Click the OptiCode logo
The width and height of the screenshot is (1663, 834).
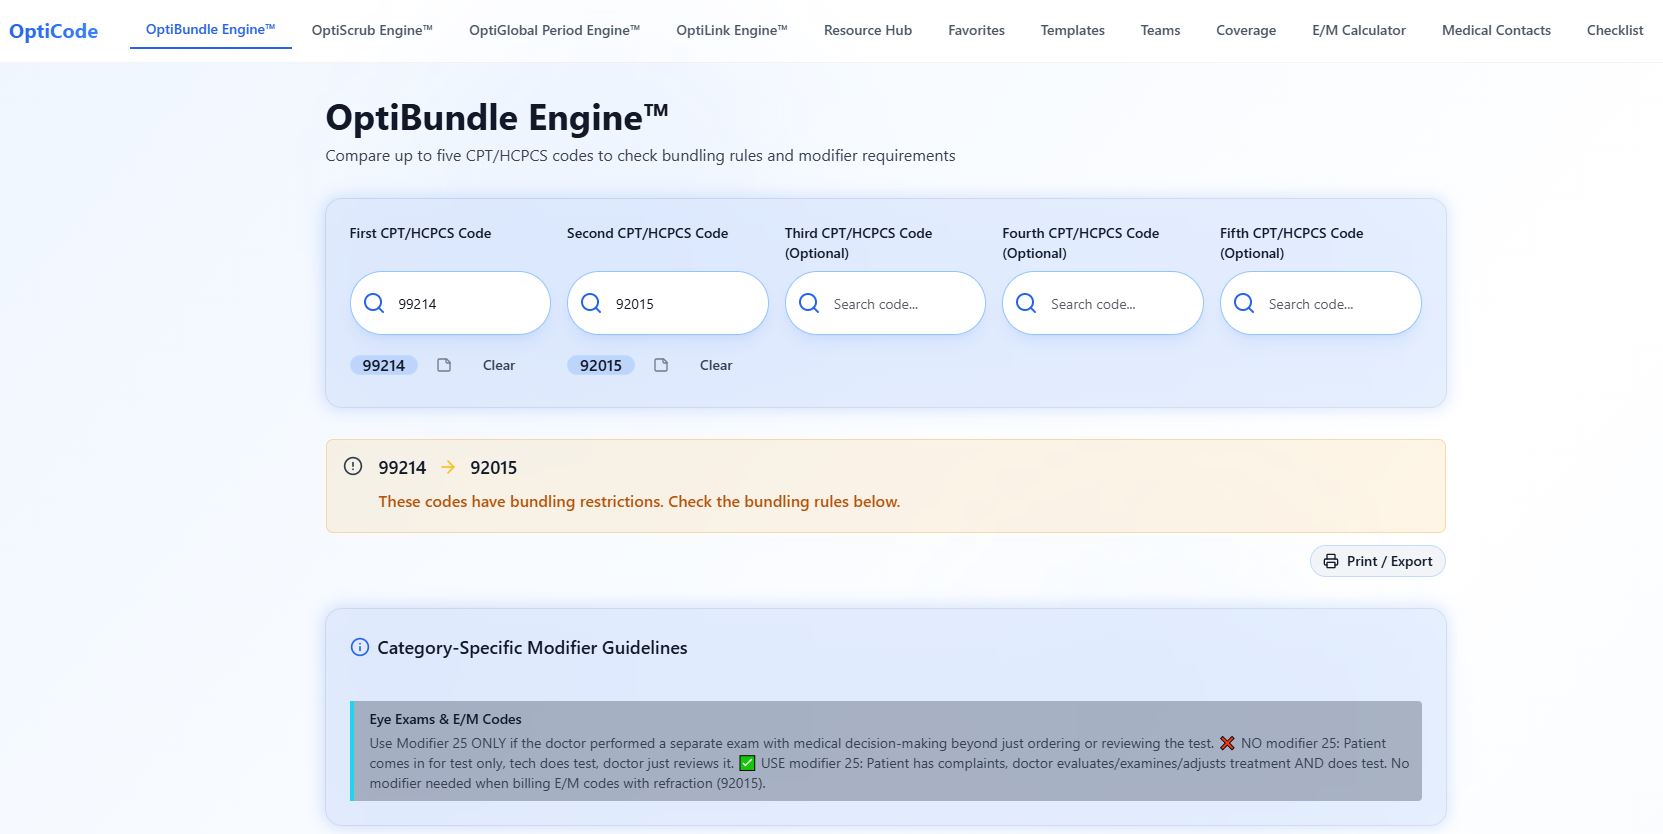[53, 31]
